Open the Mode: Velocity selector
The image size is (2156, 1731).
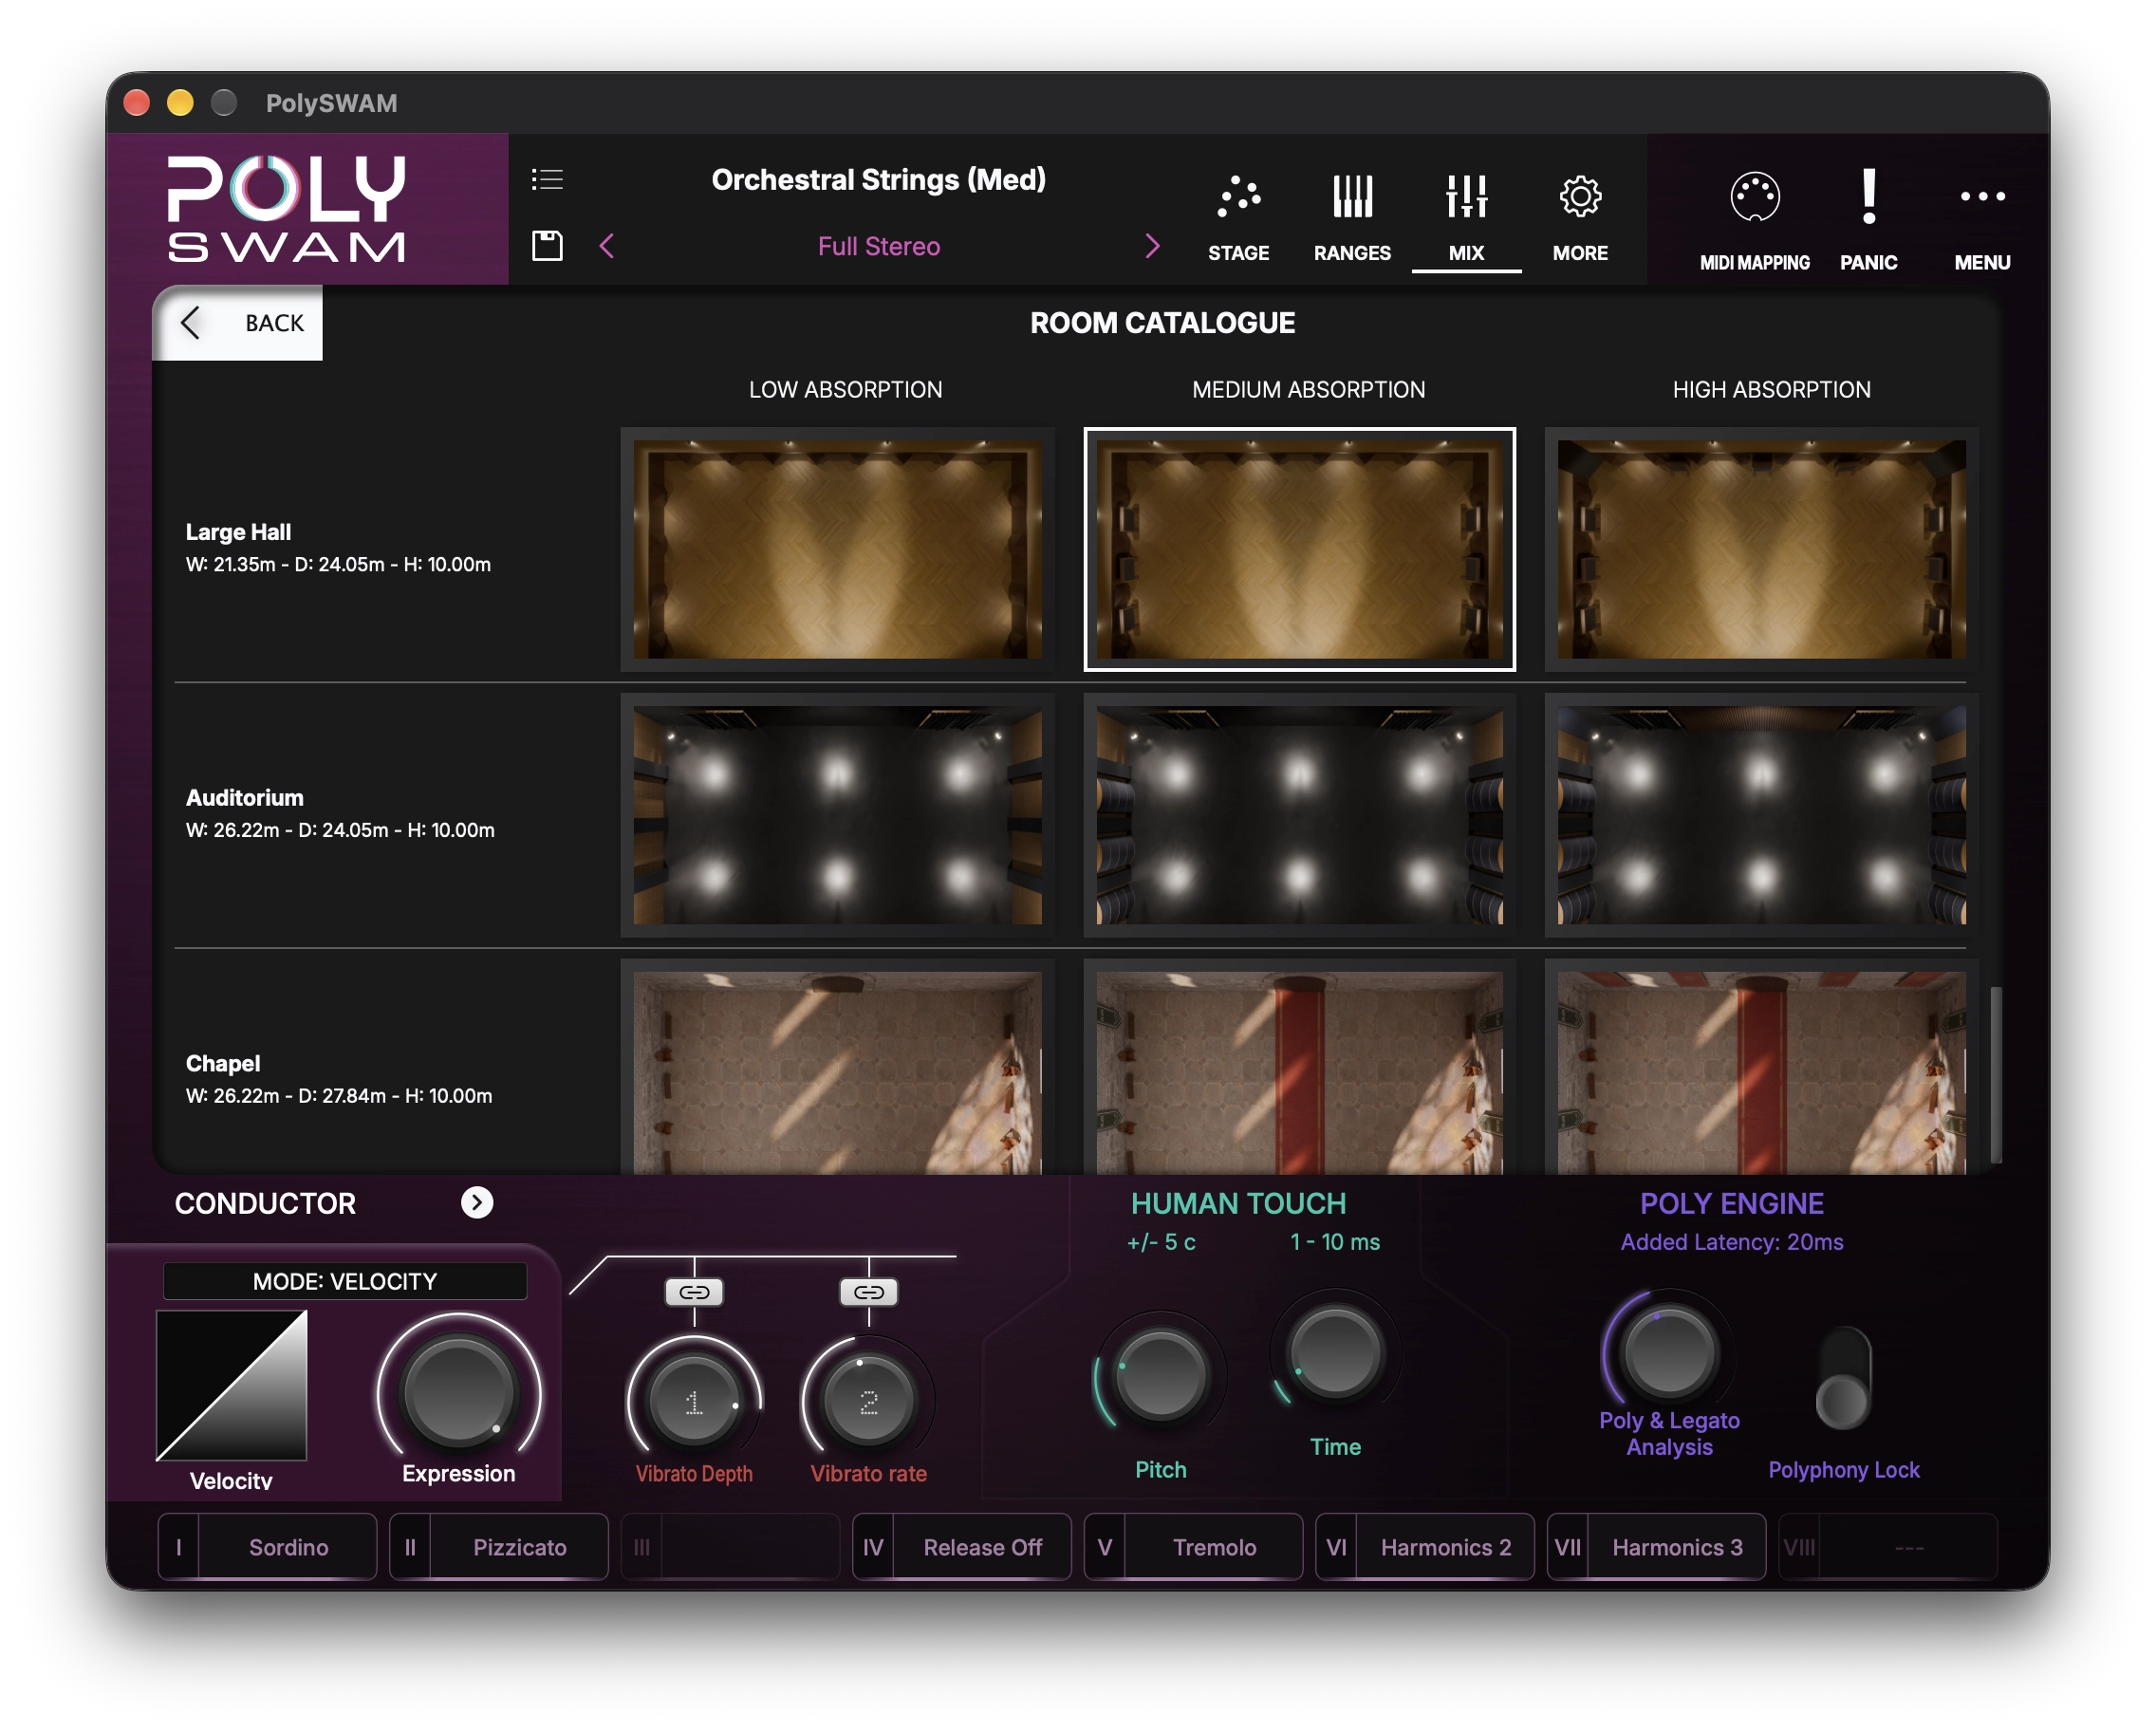(x=345, y=1281)
